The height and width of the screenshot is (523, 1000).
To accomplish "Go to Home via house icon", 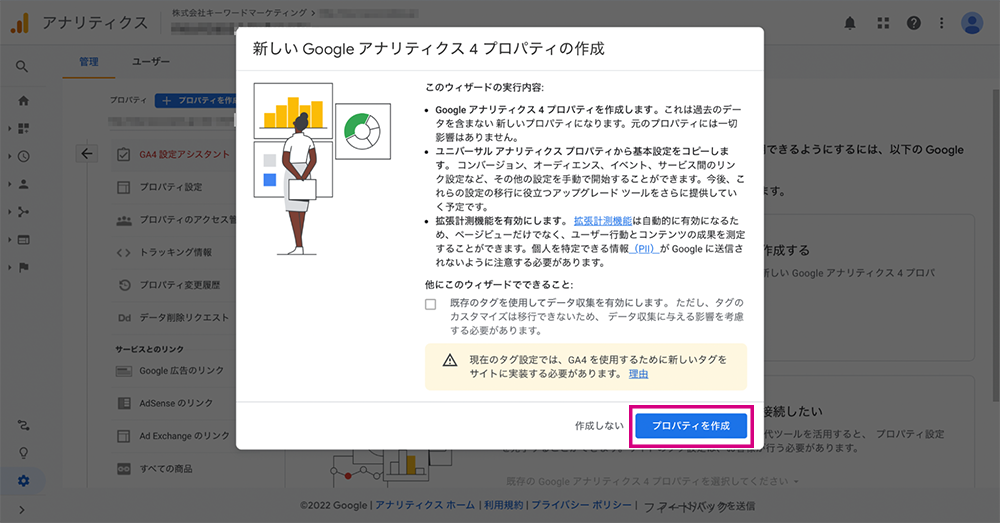I will 24,101.
